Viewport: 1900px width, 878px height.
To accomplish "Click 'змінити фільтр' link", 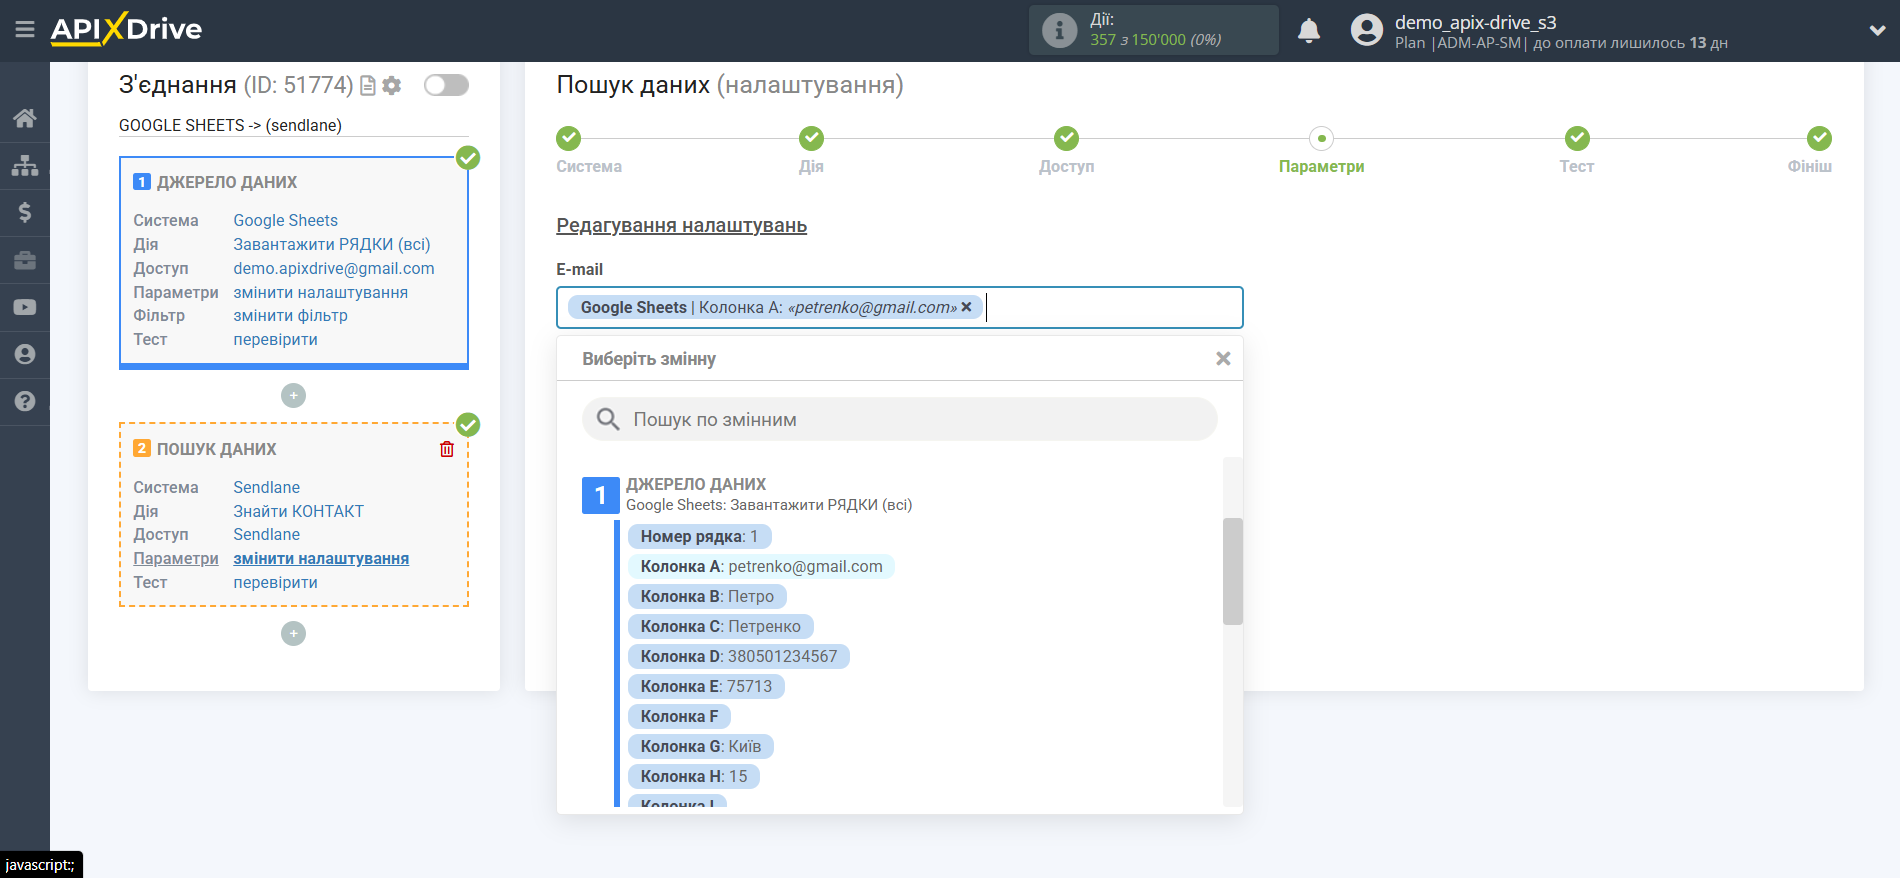I will [290, 315].
